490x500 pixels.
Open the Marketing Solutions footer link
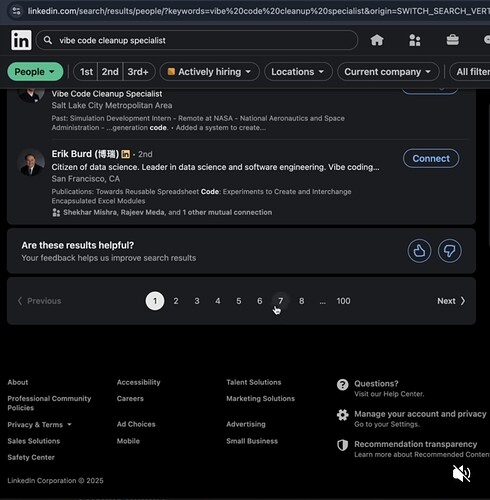pyautogui.click(x=260, y=399)
